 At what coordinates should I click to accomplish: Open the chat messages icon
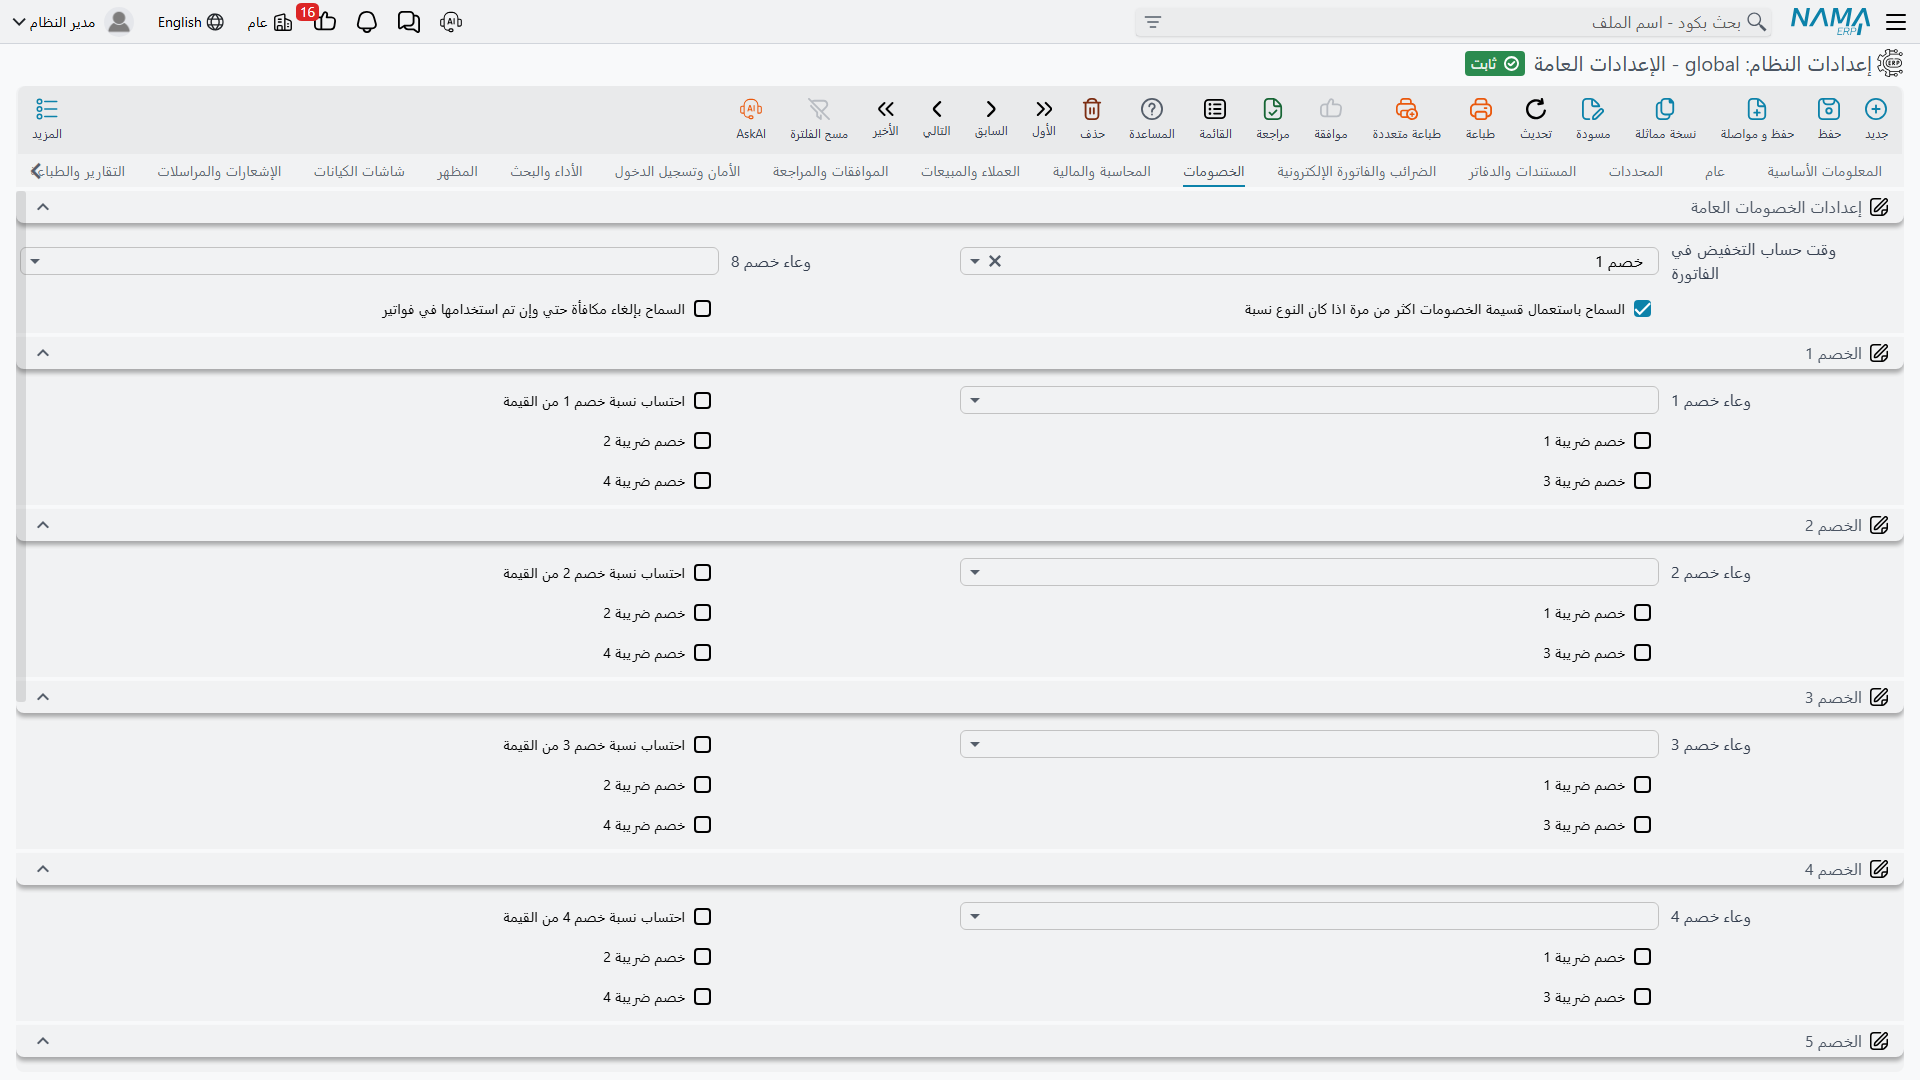pyautogui.click(x=409, y=22)
